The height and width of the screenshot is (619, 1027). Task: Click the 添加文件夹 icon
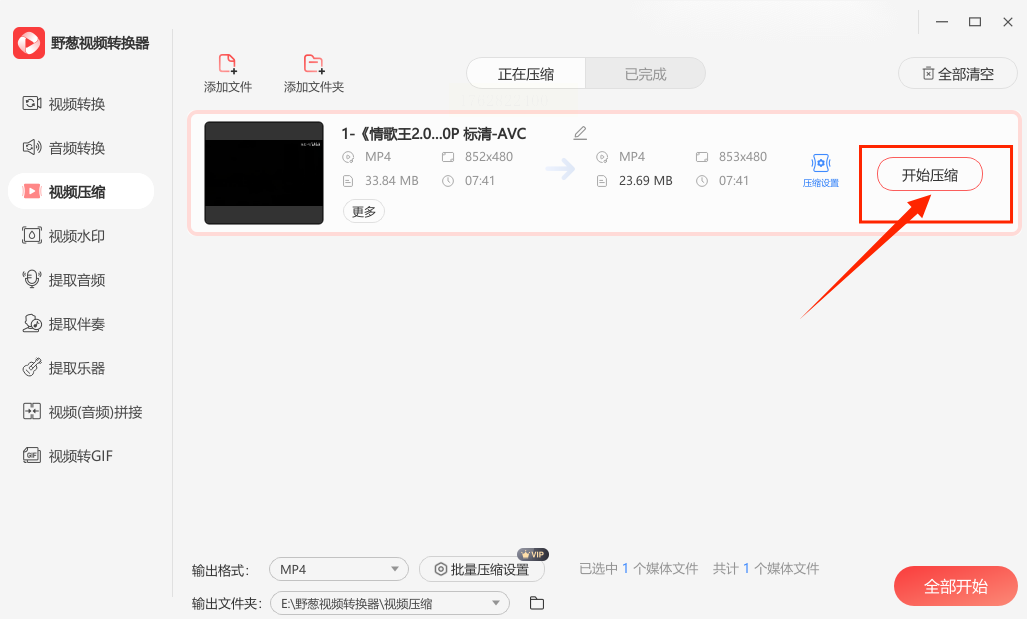pos(314,64)
